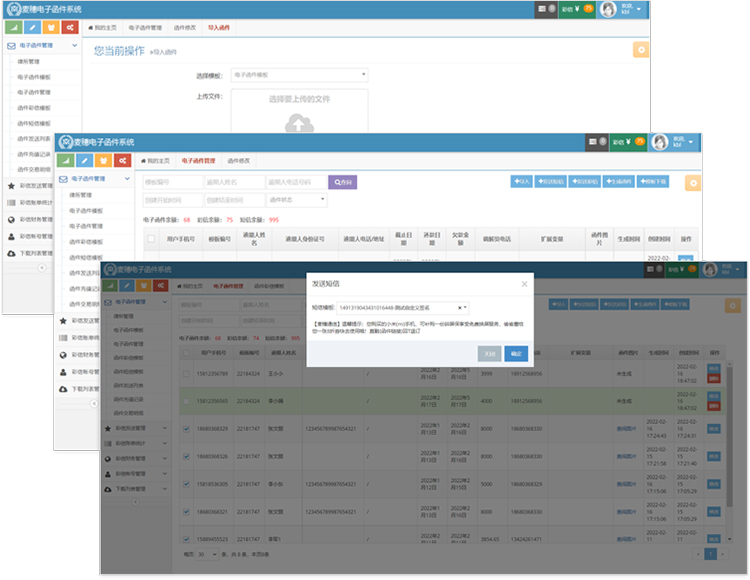Toggle select-all checkbox in the middle window table header
This screenshot has width=750, height=580.
tap(151, 240)
